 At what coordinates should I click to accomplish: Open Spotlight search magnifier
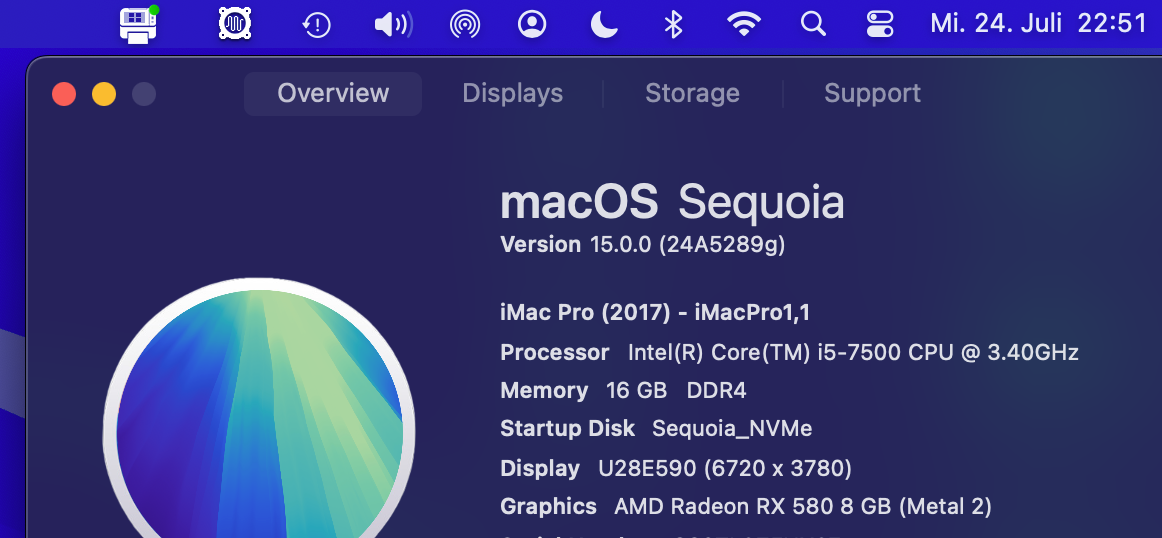814,24
